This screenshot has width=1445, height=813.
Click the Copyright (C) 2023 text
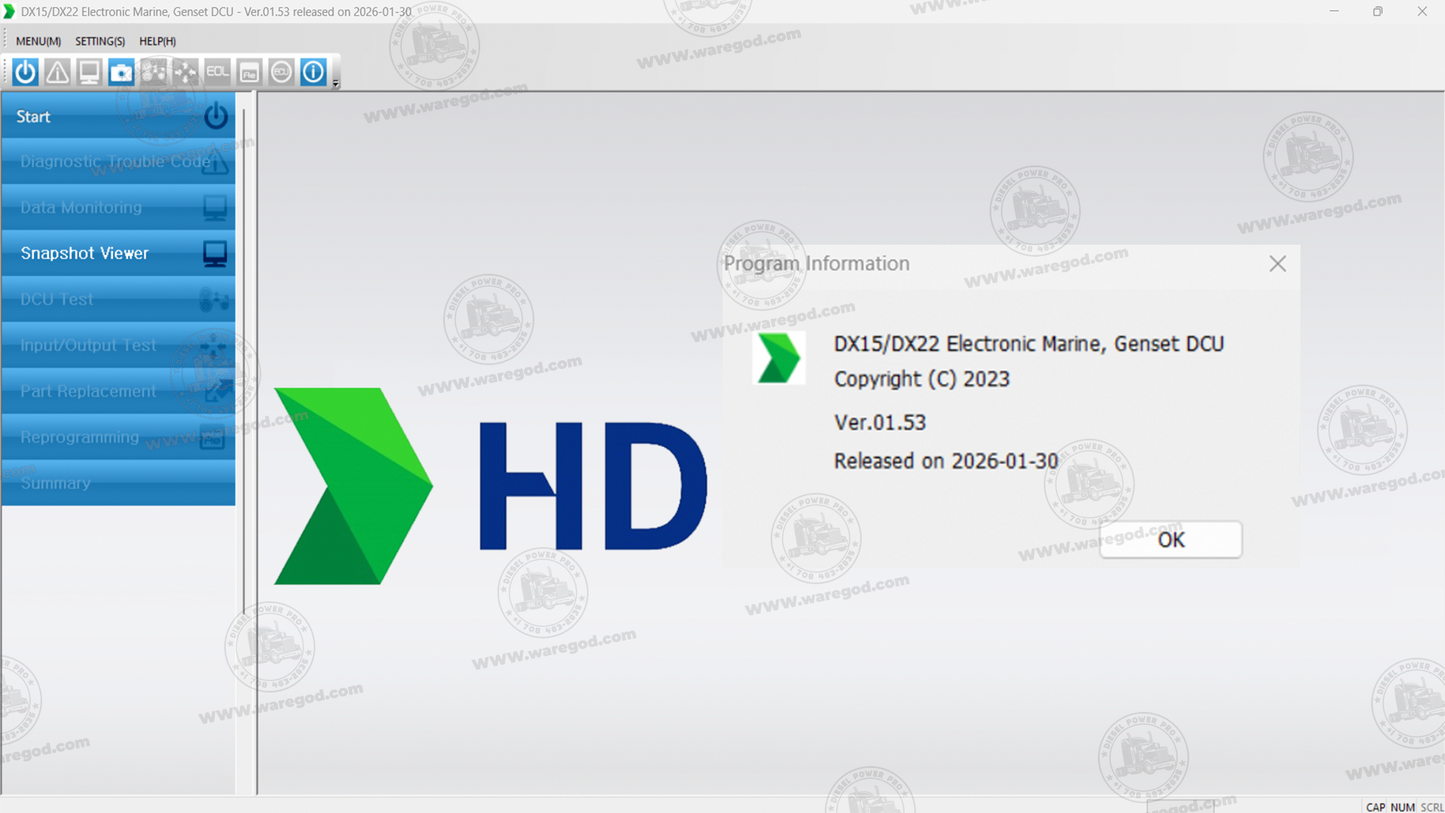[922, 379]
